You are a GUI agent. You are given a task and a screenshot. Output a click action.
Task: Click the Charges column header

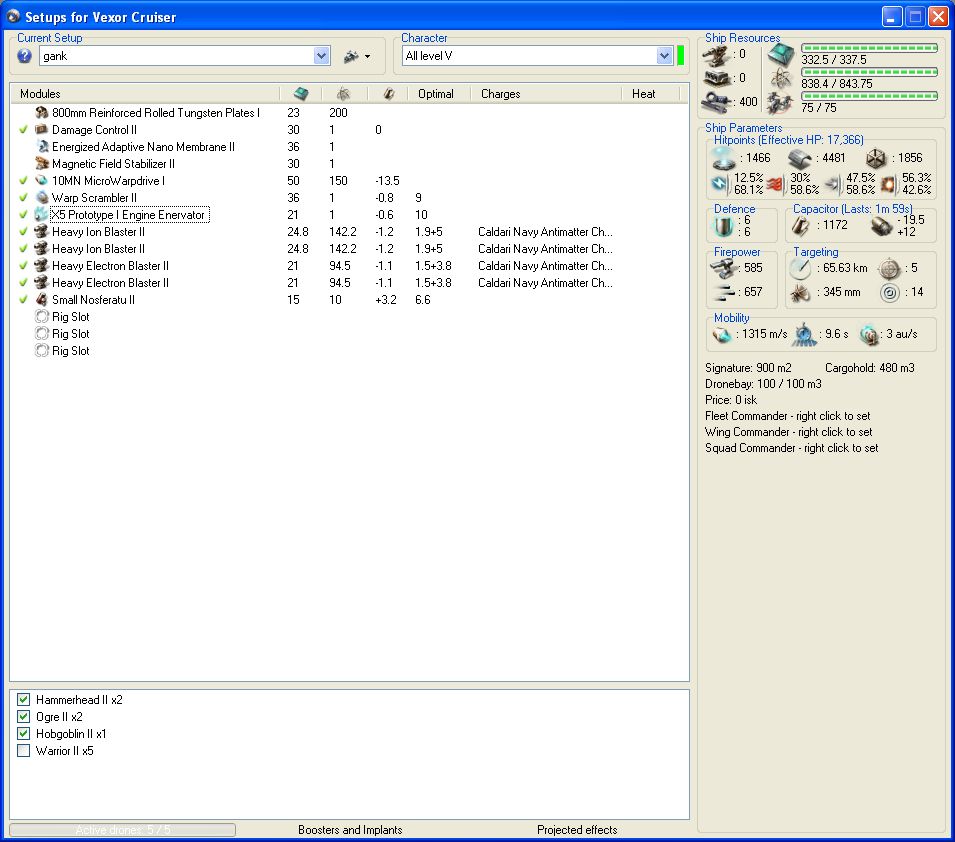click(500, 94)
